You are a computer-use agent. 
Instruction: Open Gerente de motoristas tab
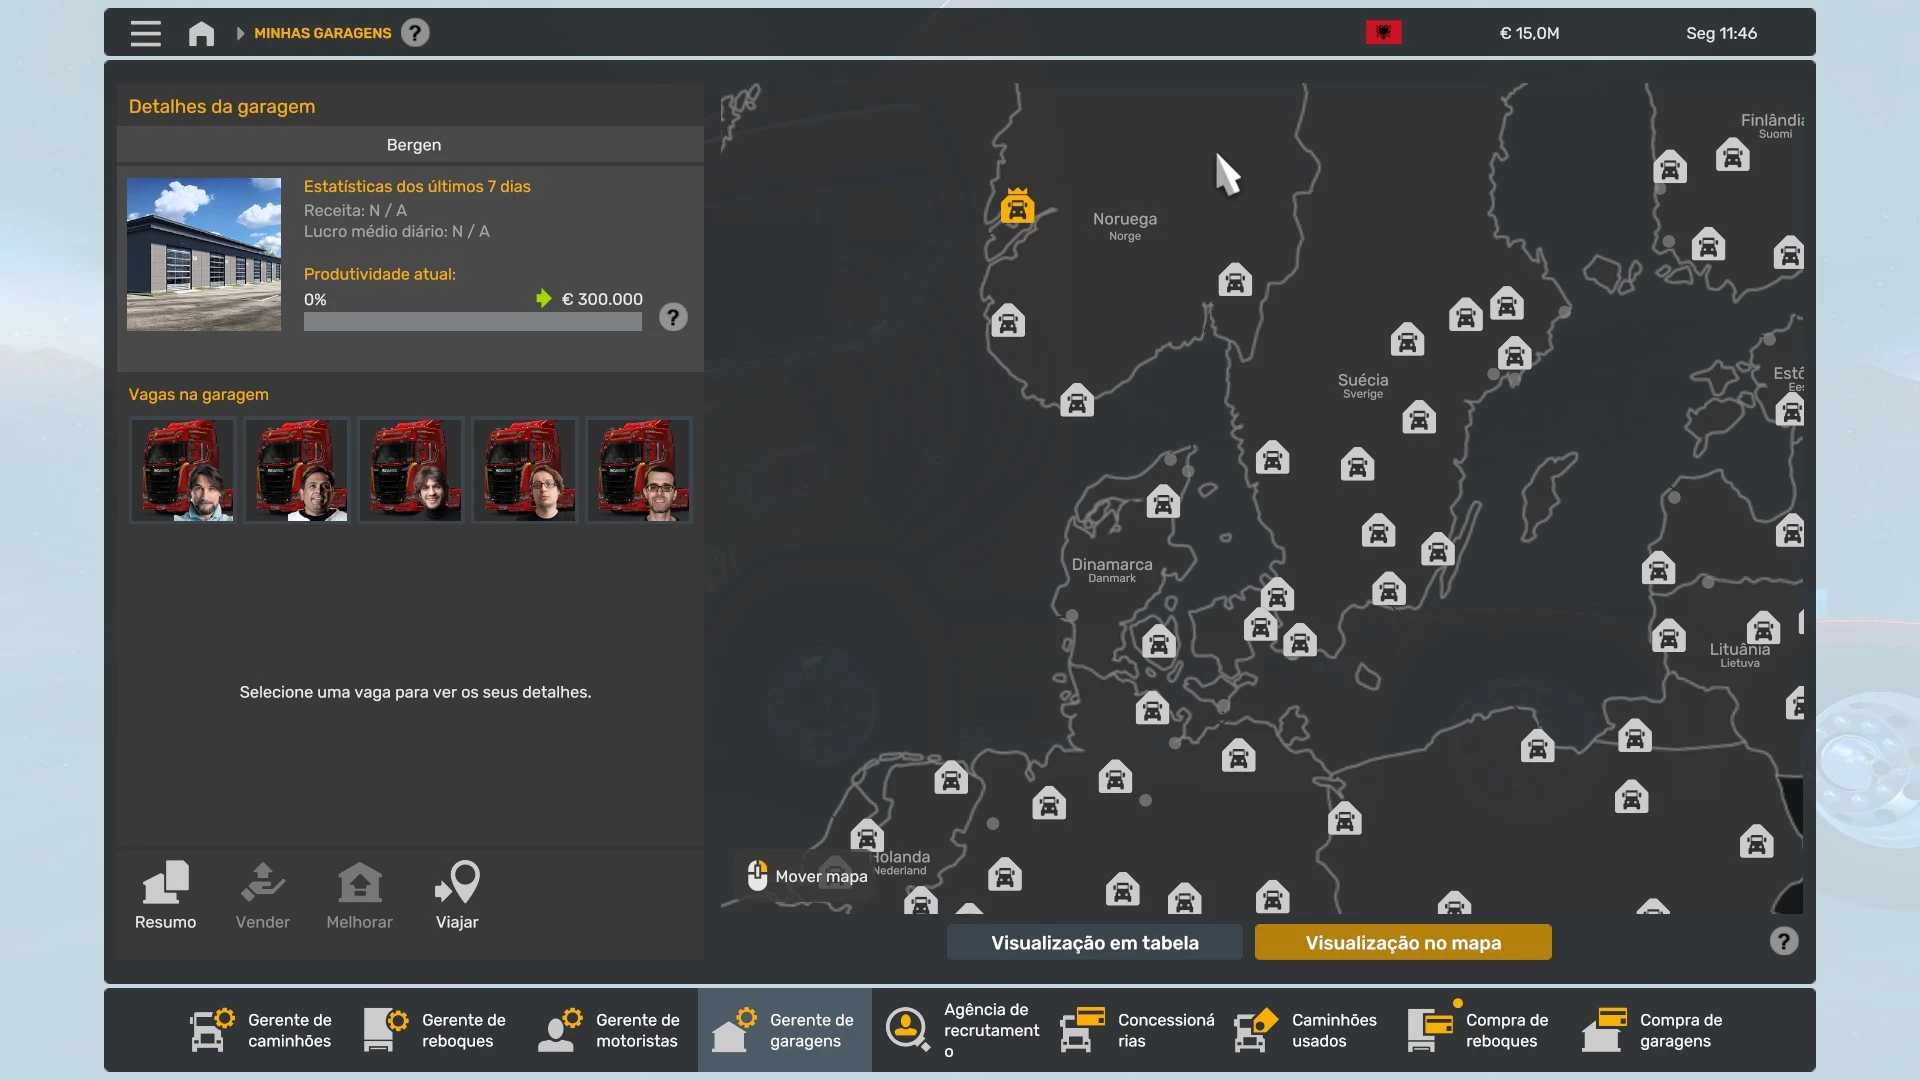click(x=610, y=1030)
